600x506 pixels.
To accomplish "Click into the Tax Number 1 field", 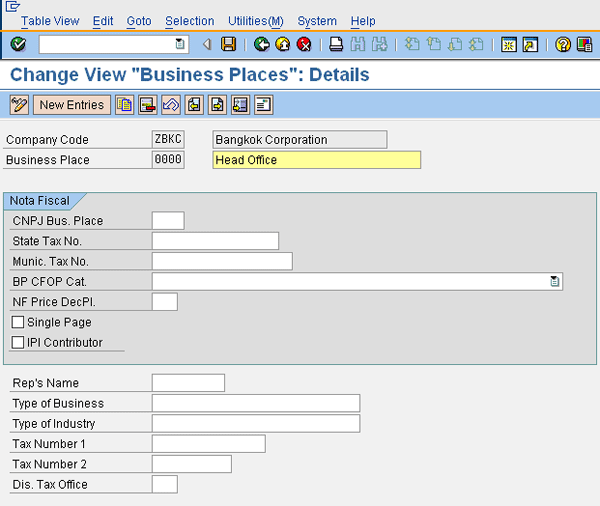I will pyautogui.click(x=208, y=444).
